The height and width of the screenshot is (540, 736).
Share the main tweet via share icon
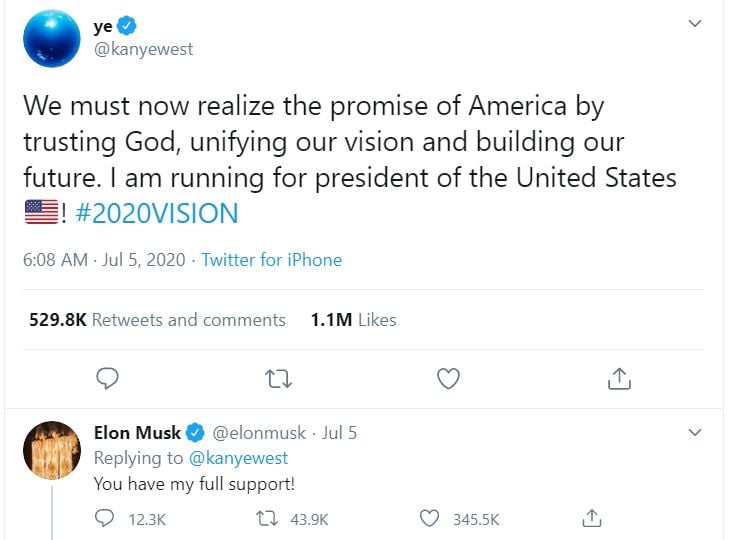(x=619, y=378)
